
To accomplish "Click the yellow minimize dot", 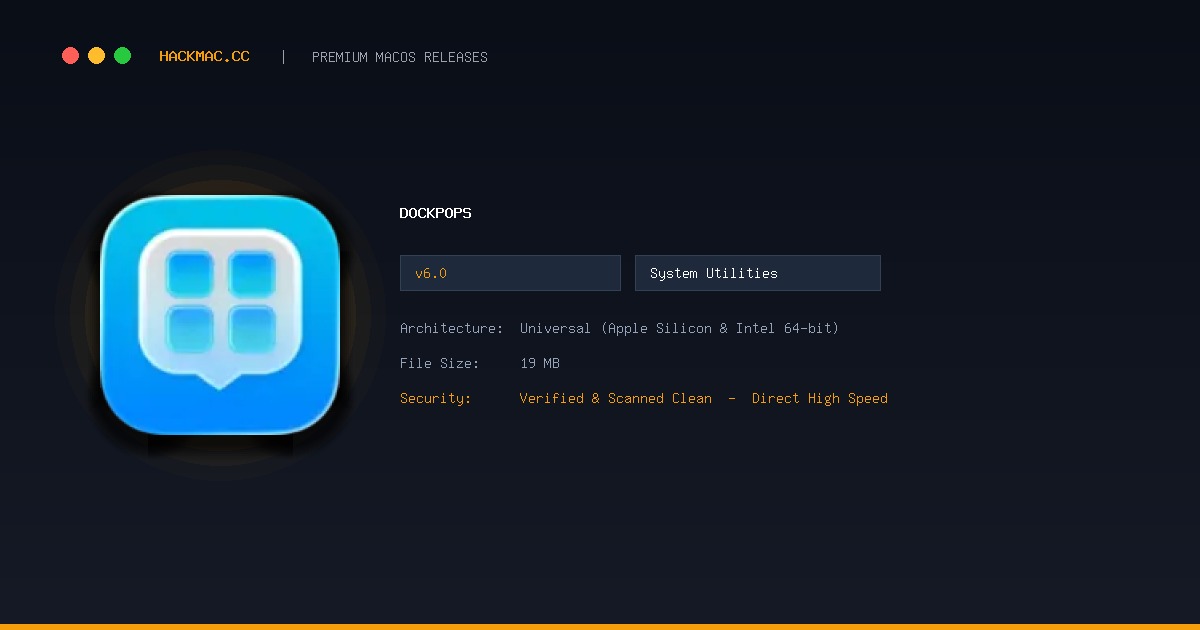I will [96, 56].
